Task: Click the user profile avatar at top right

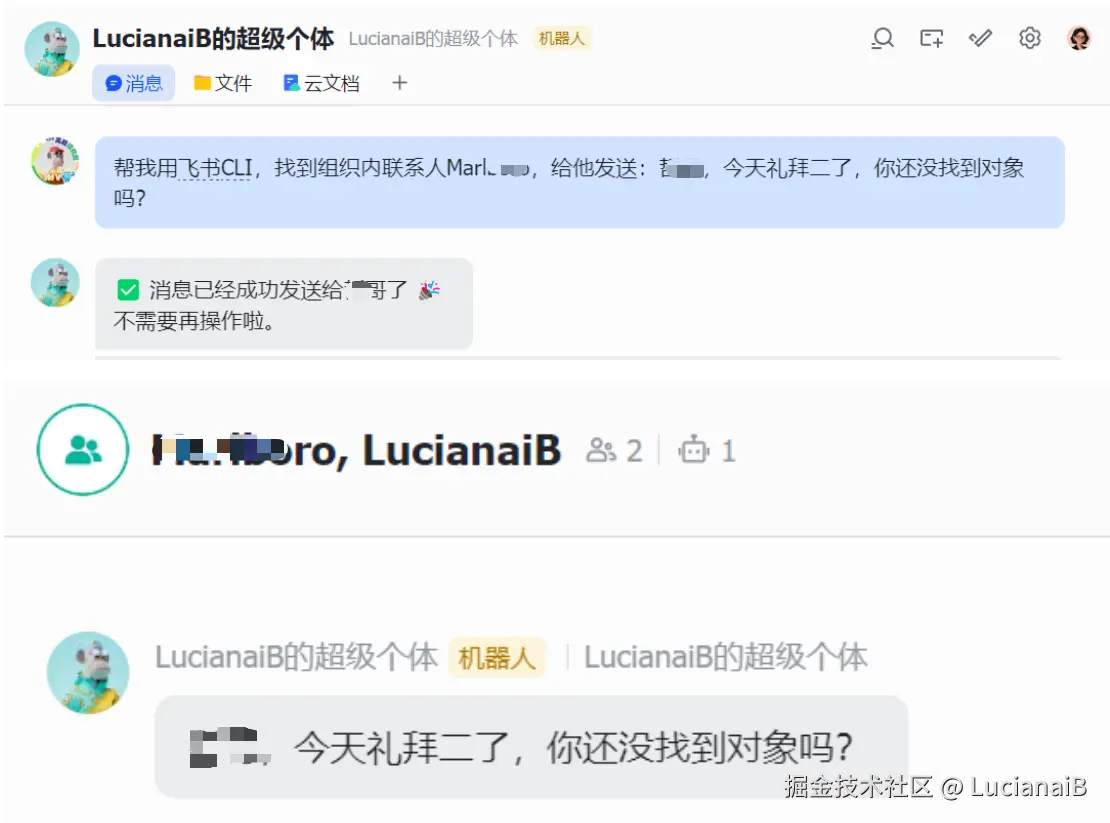Action: click(1079, 38)
